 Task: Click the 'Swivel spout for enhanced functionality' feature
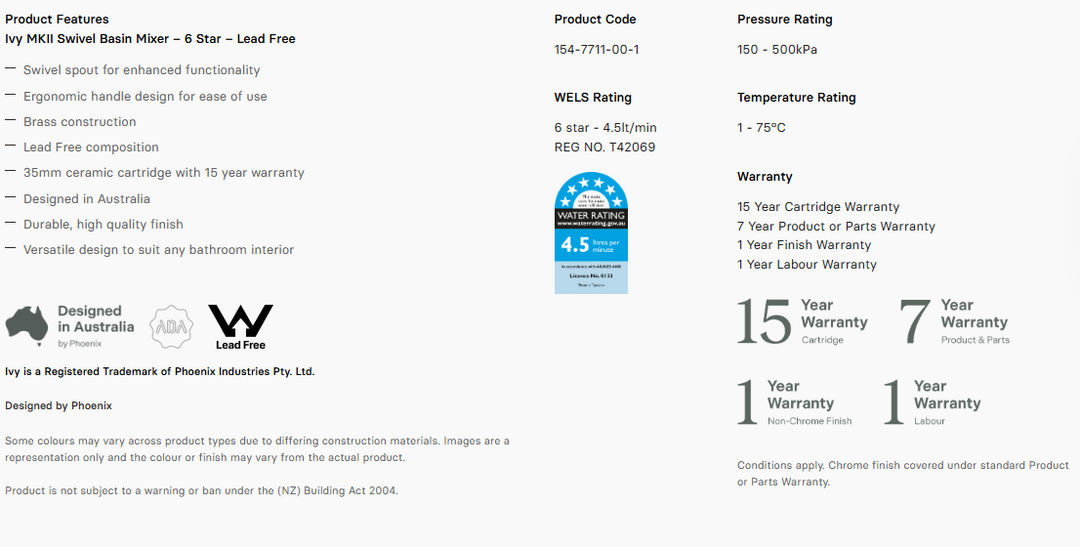[141, 70]
